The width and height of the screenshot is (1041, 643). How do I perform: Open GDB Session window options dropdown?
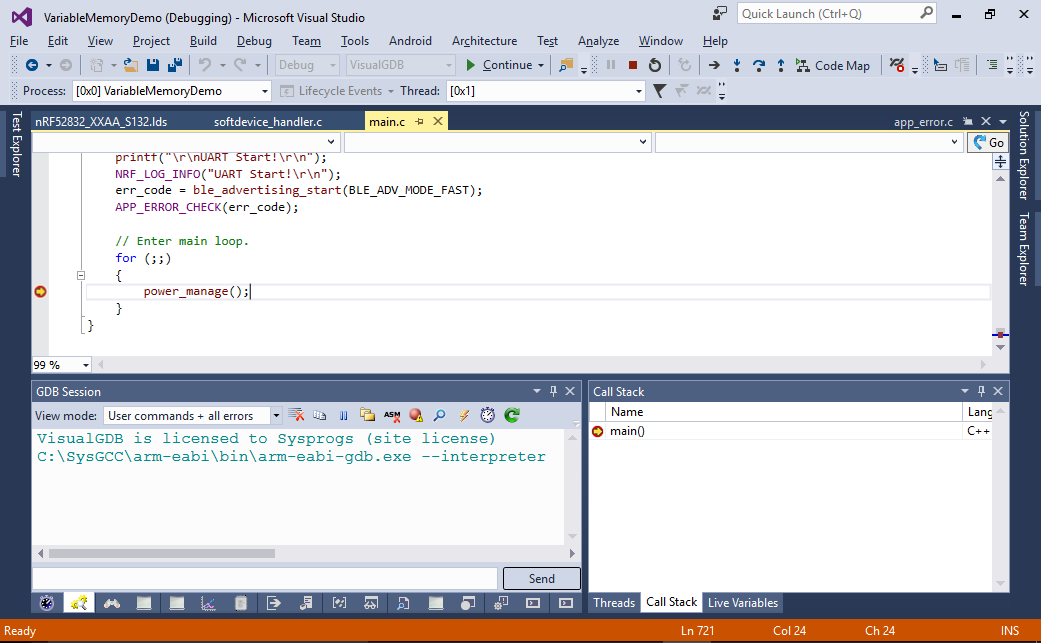point(537,392)
